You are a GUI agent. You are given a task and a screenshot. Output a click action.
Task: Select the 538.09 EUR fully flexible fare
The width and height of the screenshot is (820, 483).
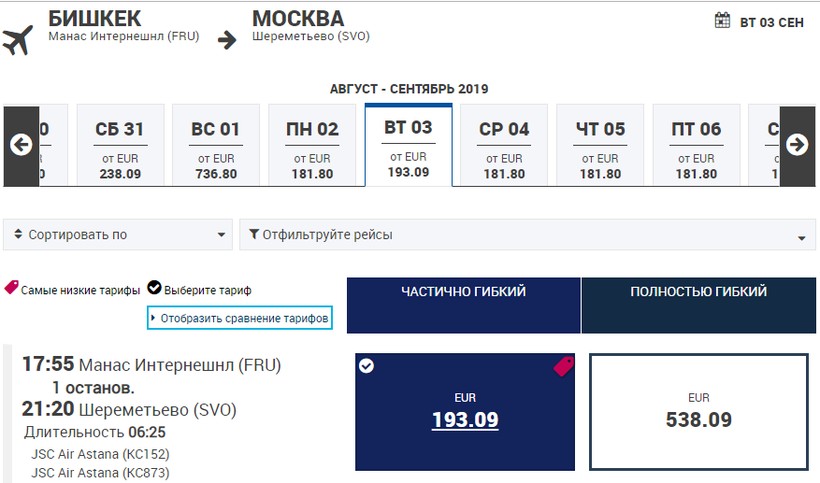699,412
